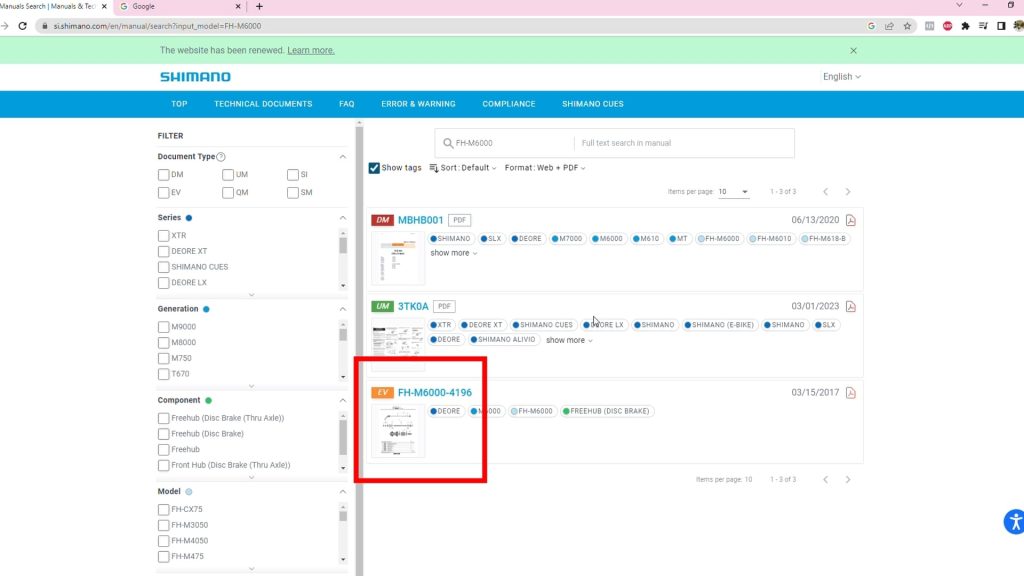Click the share page icon in address bar
The image size is (1024, 576).
[x=889, y=26]
